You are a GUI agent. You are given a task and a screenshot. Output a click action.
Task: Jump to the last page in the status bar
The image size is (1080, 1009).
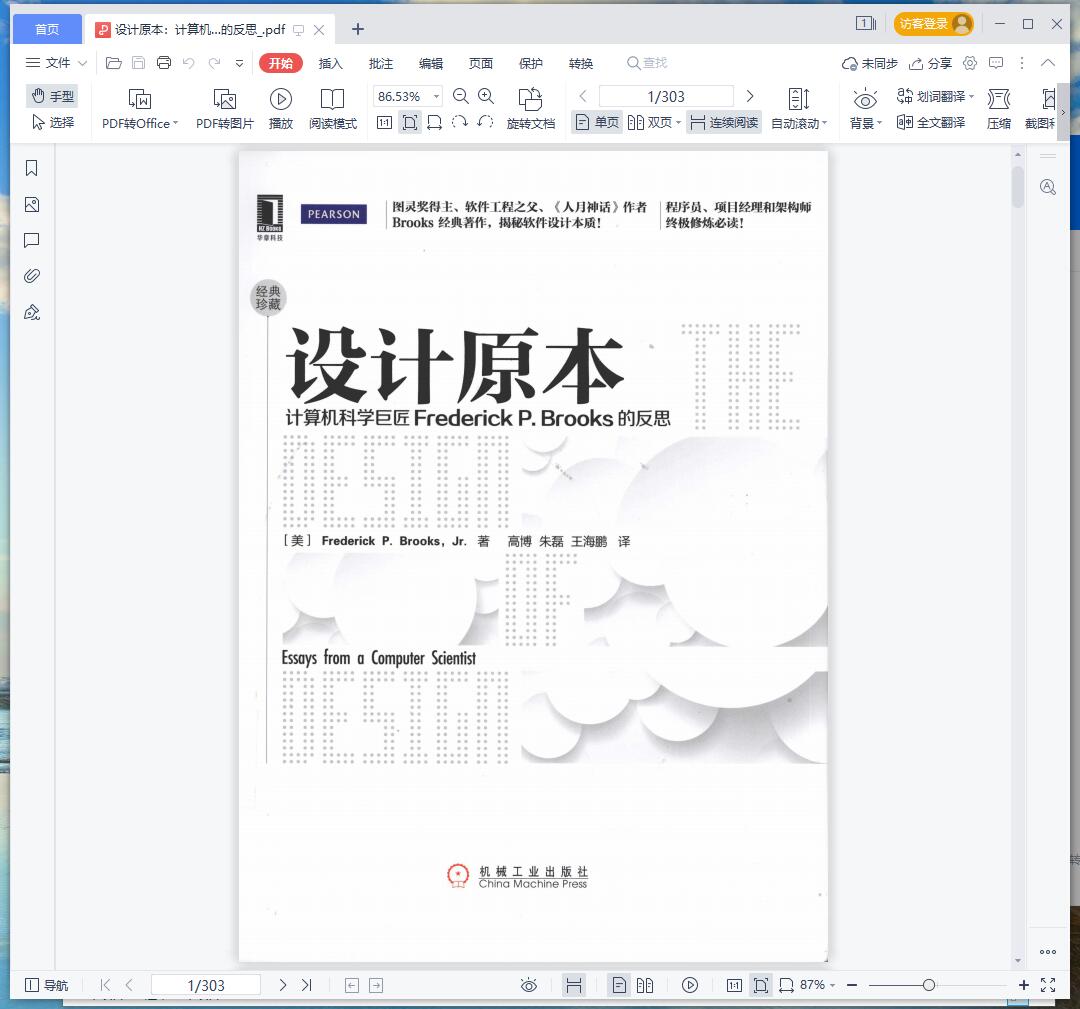click(307, 985)
